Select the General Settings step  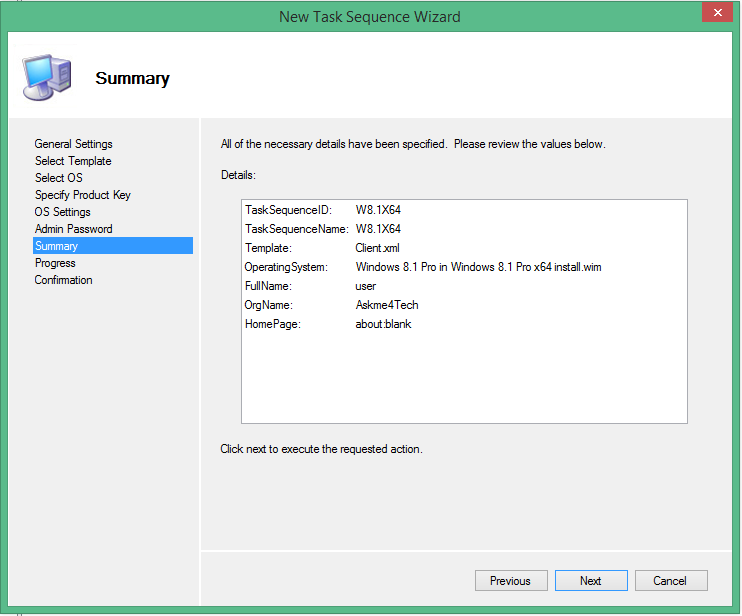(x=73, y=144)
